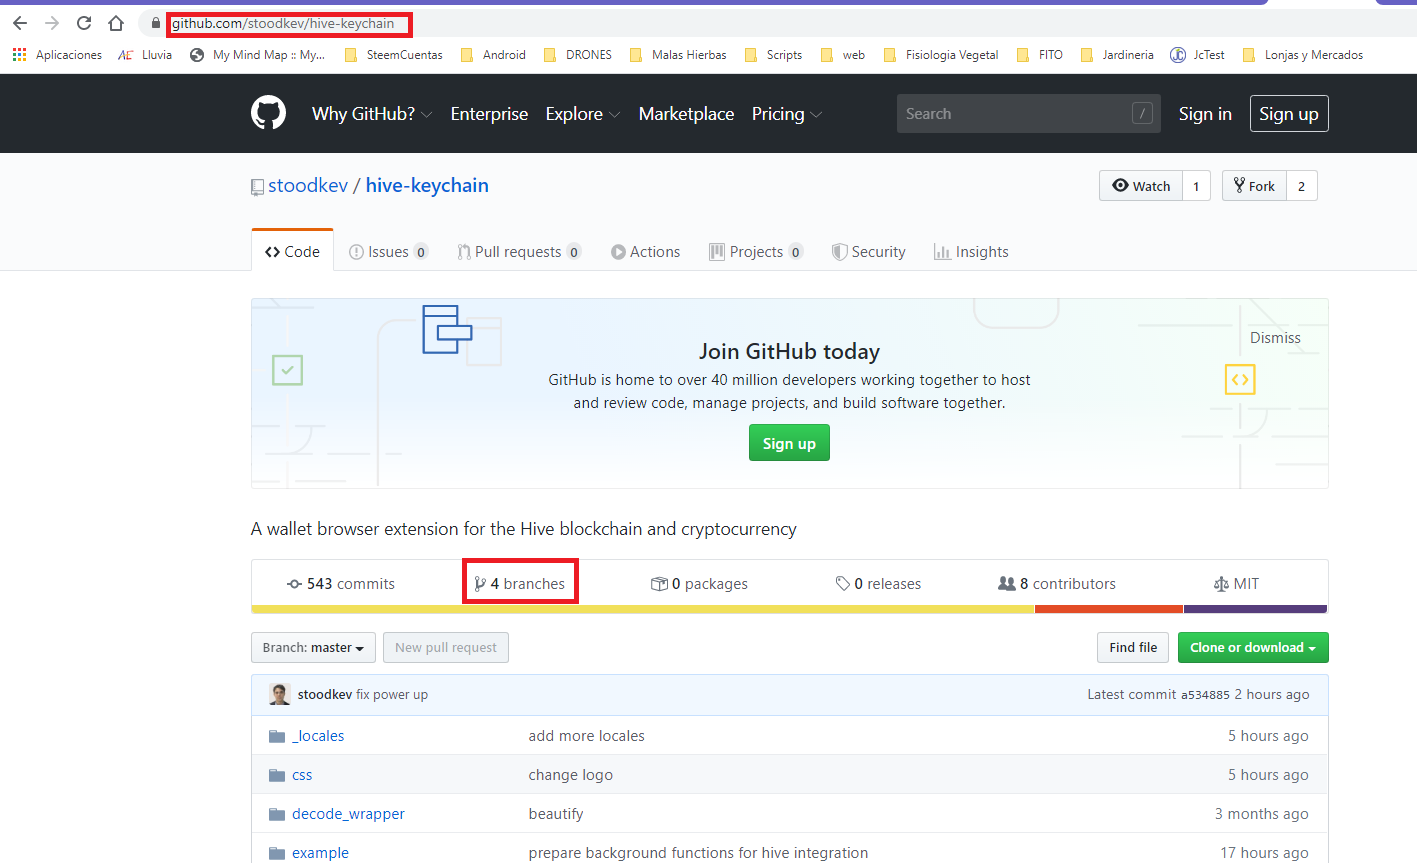Open the JcTest bookmark
Image resolution: width=1417 pixels, height=863 pixels.
(x=1197, y=55)
